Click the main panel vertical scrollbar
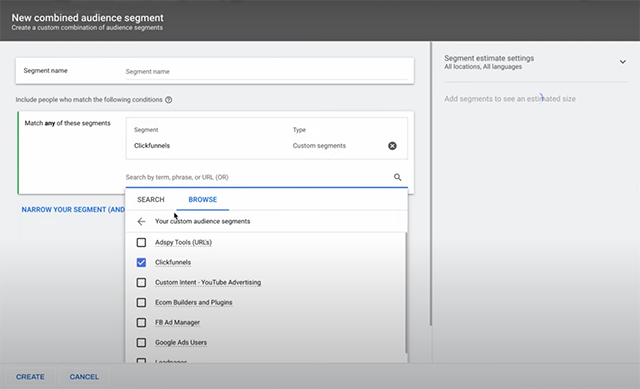This screenshot has width=640, height=389. coord(431,184)
